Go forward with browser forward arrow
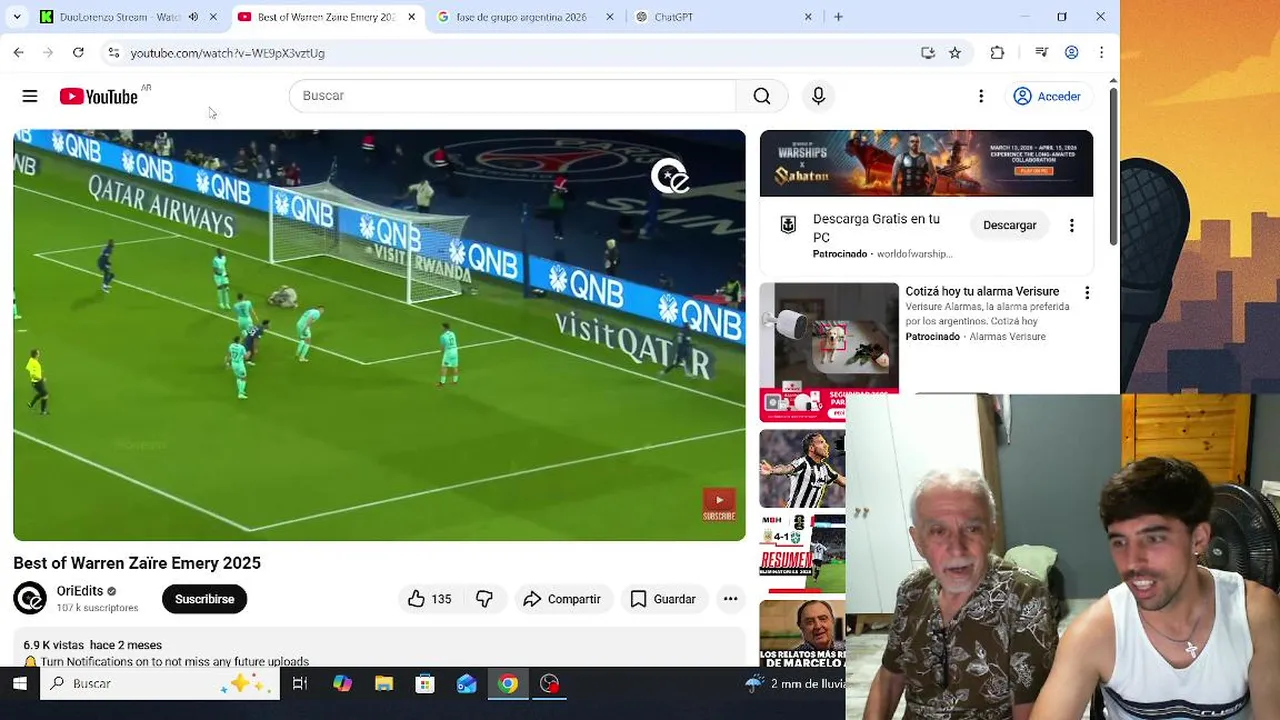Image resolution: width=1280 pixels, height=720 pixels. click(x=47, y=53)
